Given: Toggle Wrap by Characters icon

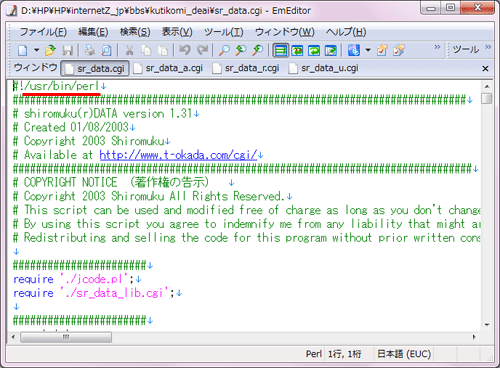Looking at the screenshot, I should (x=297, y=50).
